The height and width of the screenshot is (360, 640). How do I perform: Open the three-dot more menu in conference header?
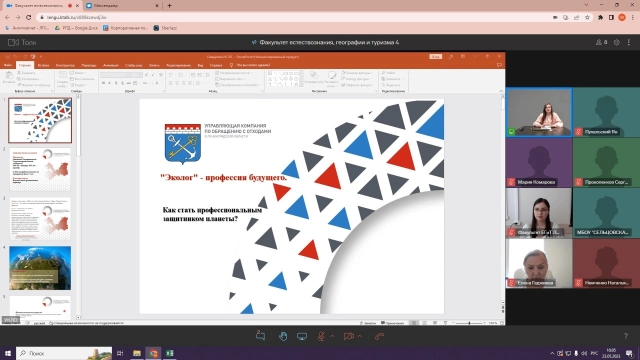[629, 42]
